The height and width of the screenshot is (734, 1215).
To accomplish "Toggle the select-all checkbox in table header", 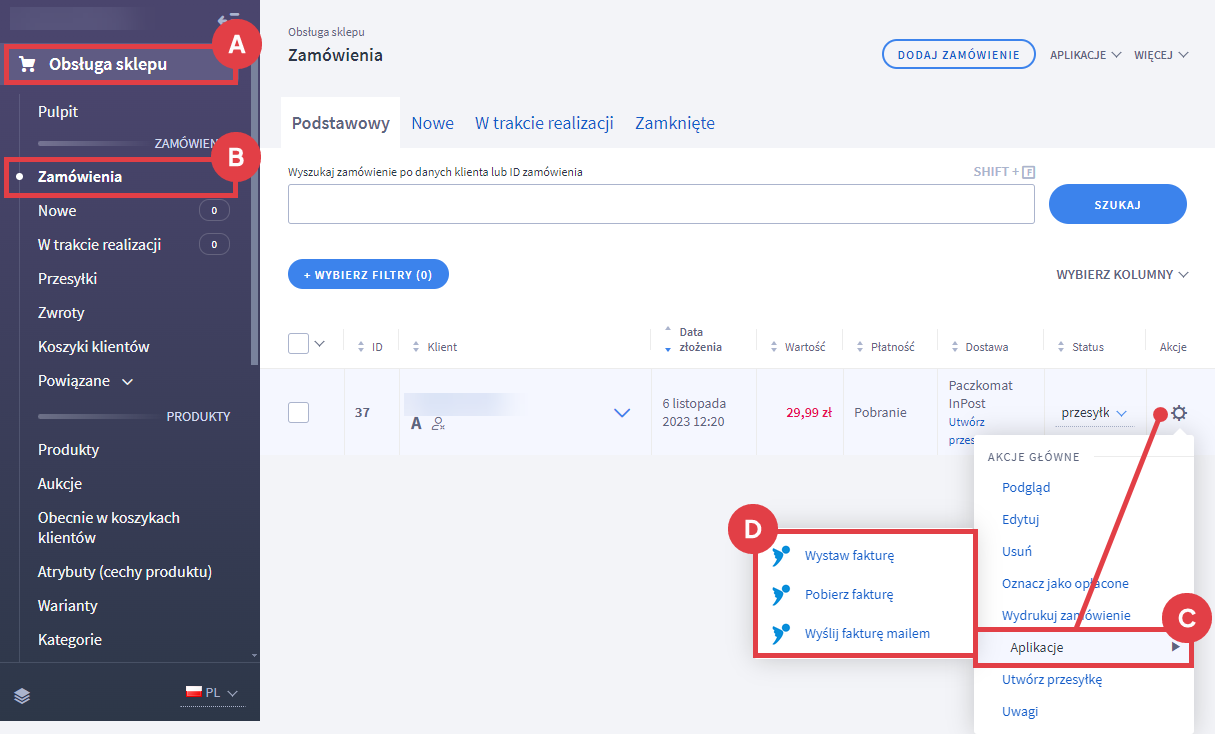I will coord(298,344).
